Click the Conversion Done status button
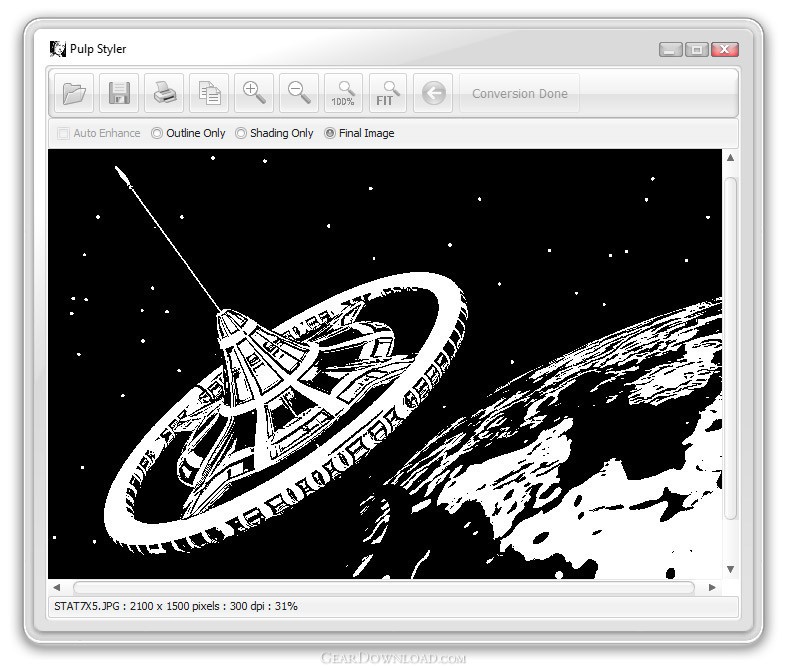The image size is (786, 666). pos(519,93)
